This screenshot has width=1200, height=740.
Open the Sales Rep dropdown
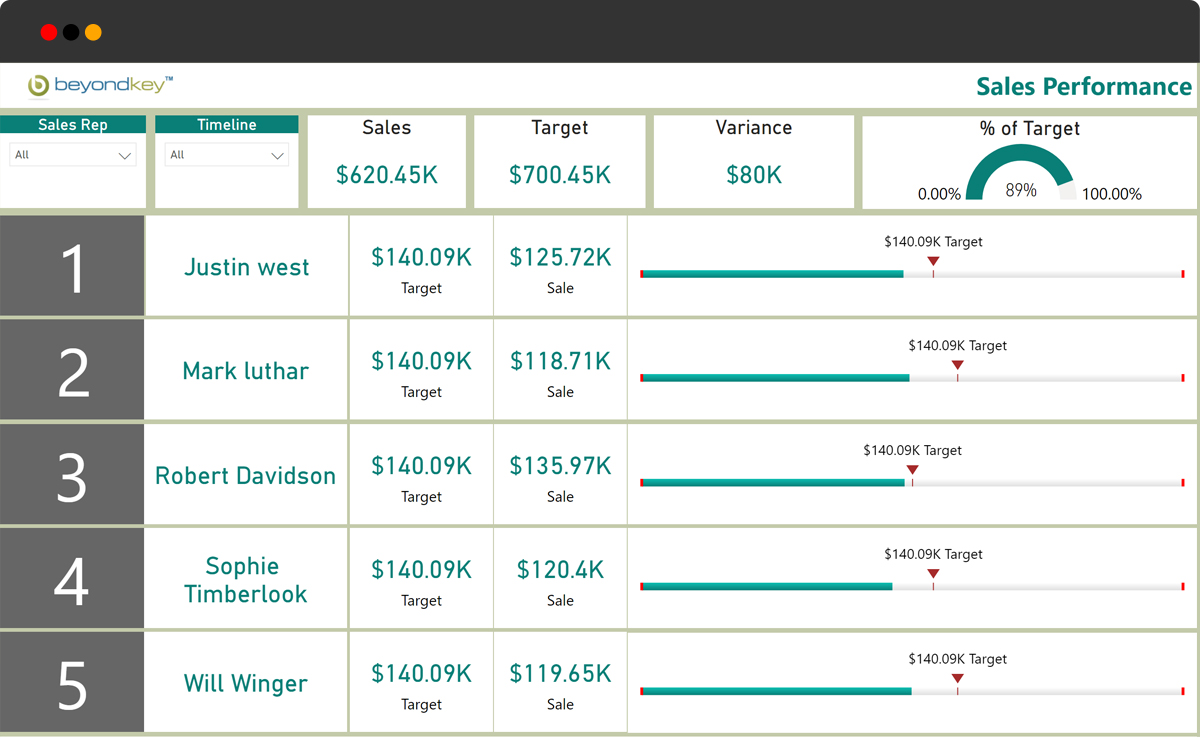click(73, 155)
